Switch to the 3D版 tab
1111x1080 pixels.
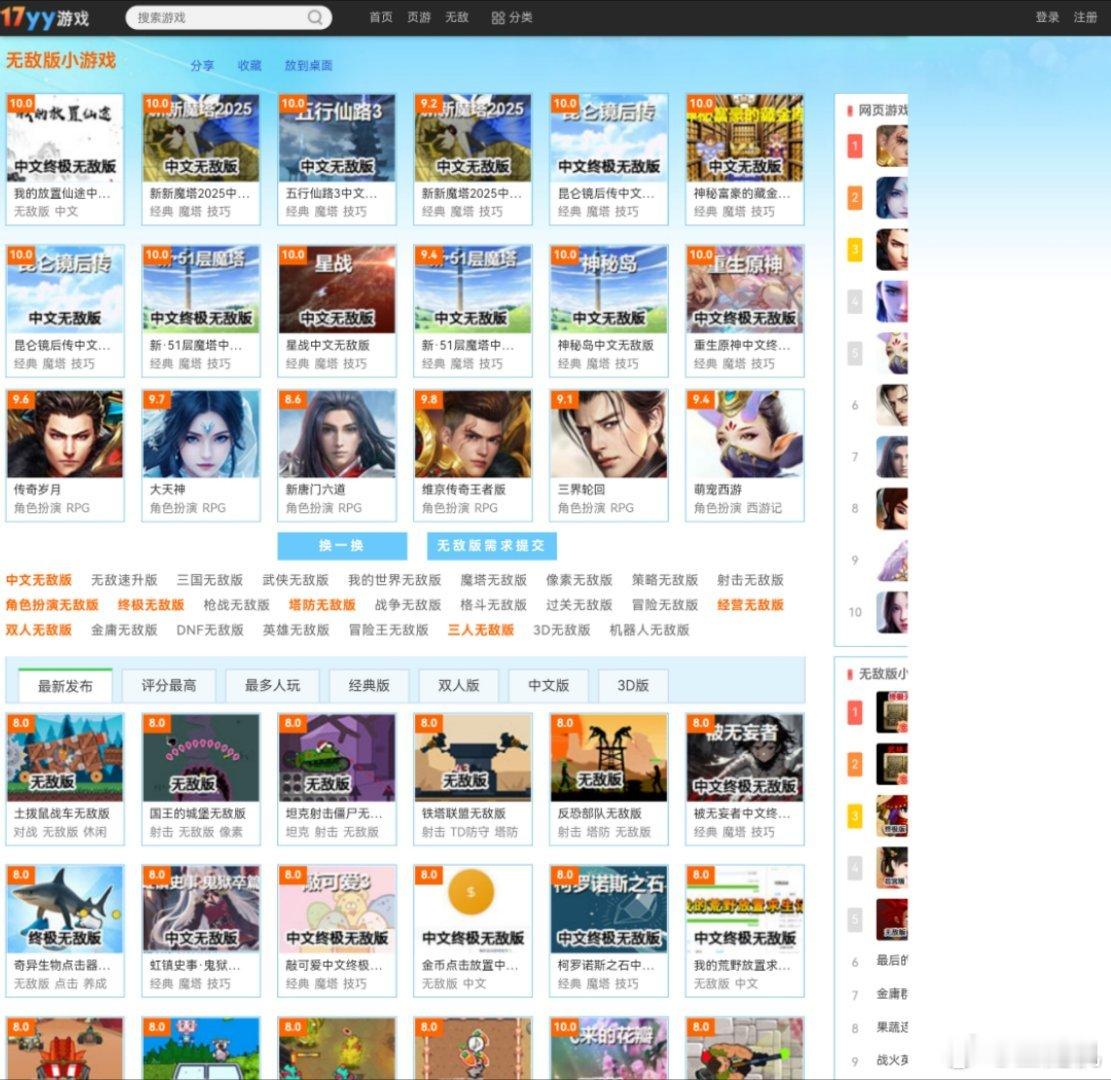(x=633, y=685)
